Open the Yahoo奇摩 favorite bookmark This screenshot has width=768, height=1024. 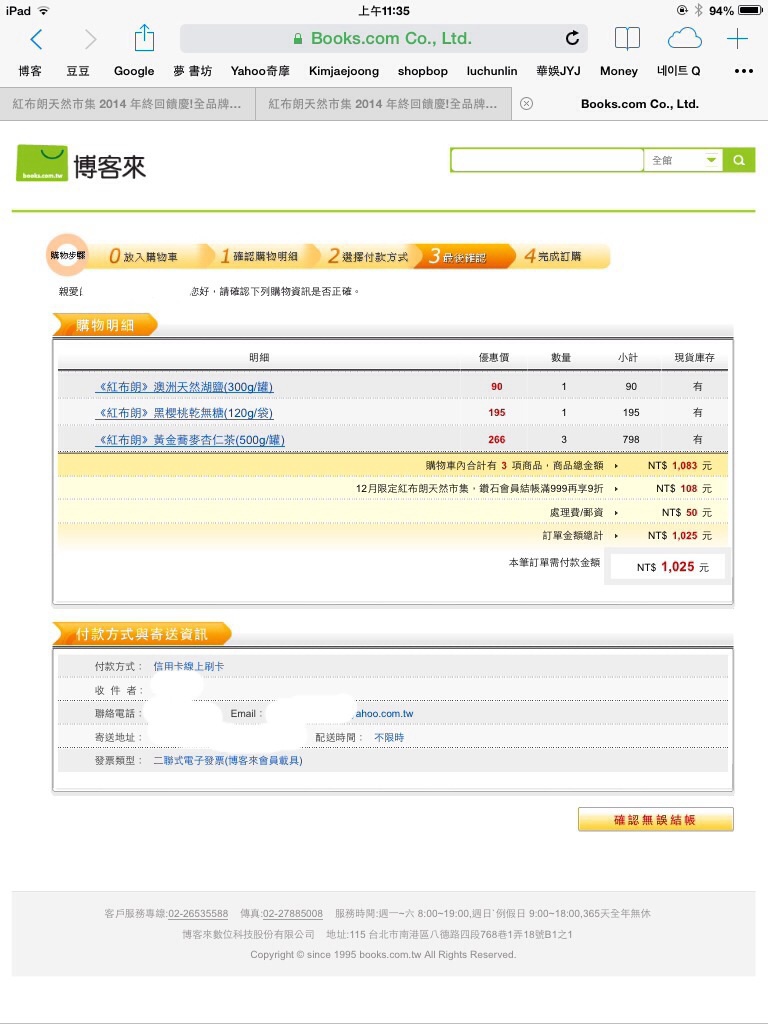(260, 71)
